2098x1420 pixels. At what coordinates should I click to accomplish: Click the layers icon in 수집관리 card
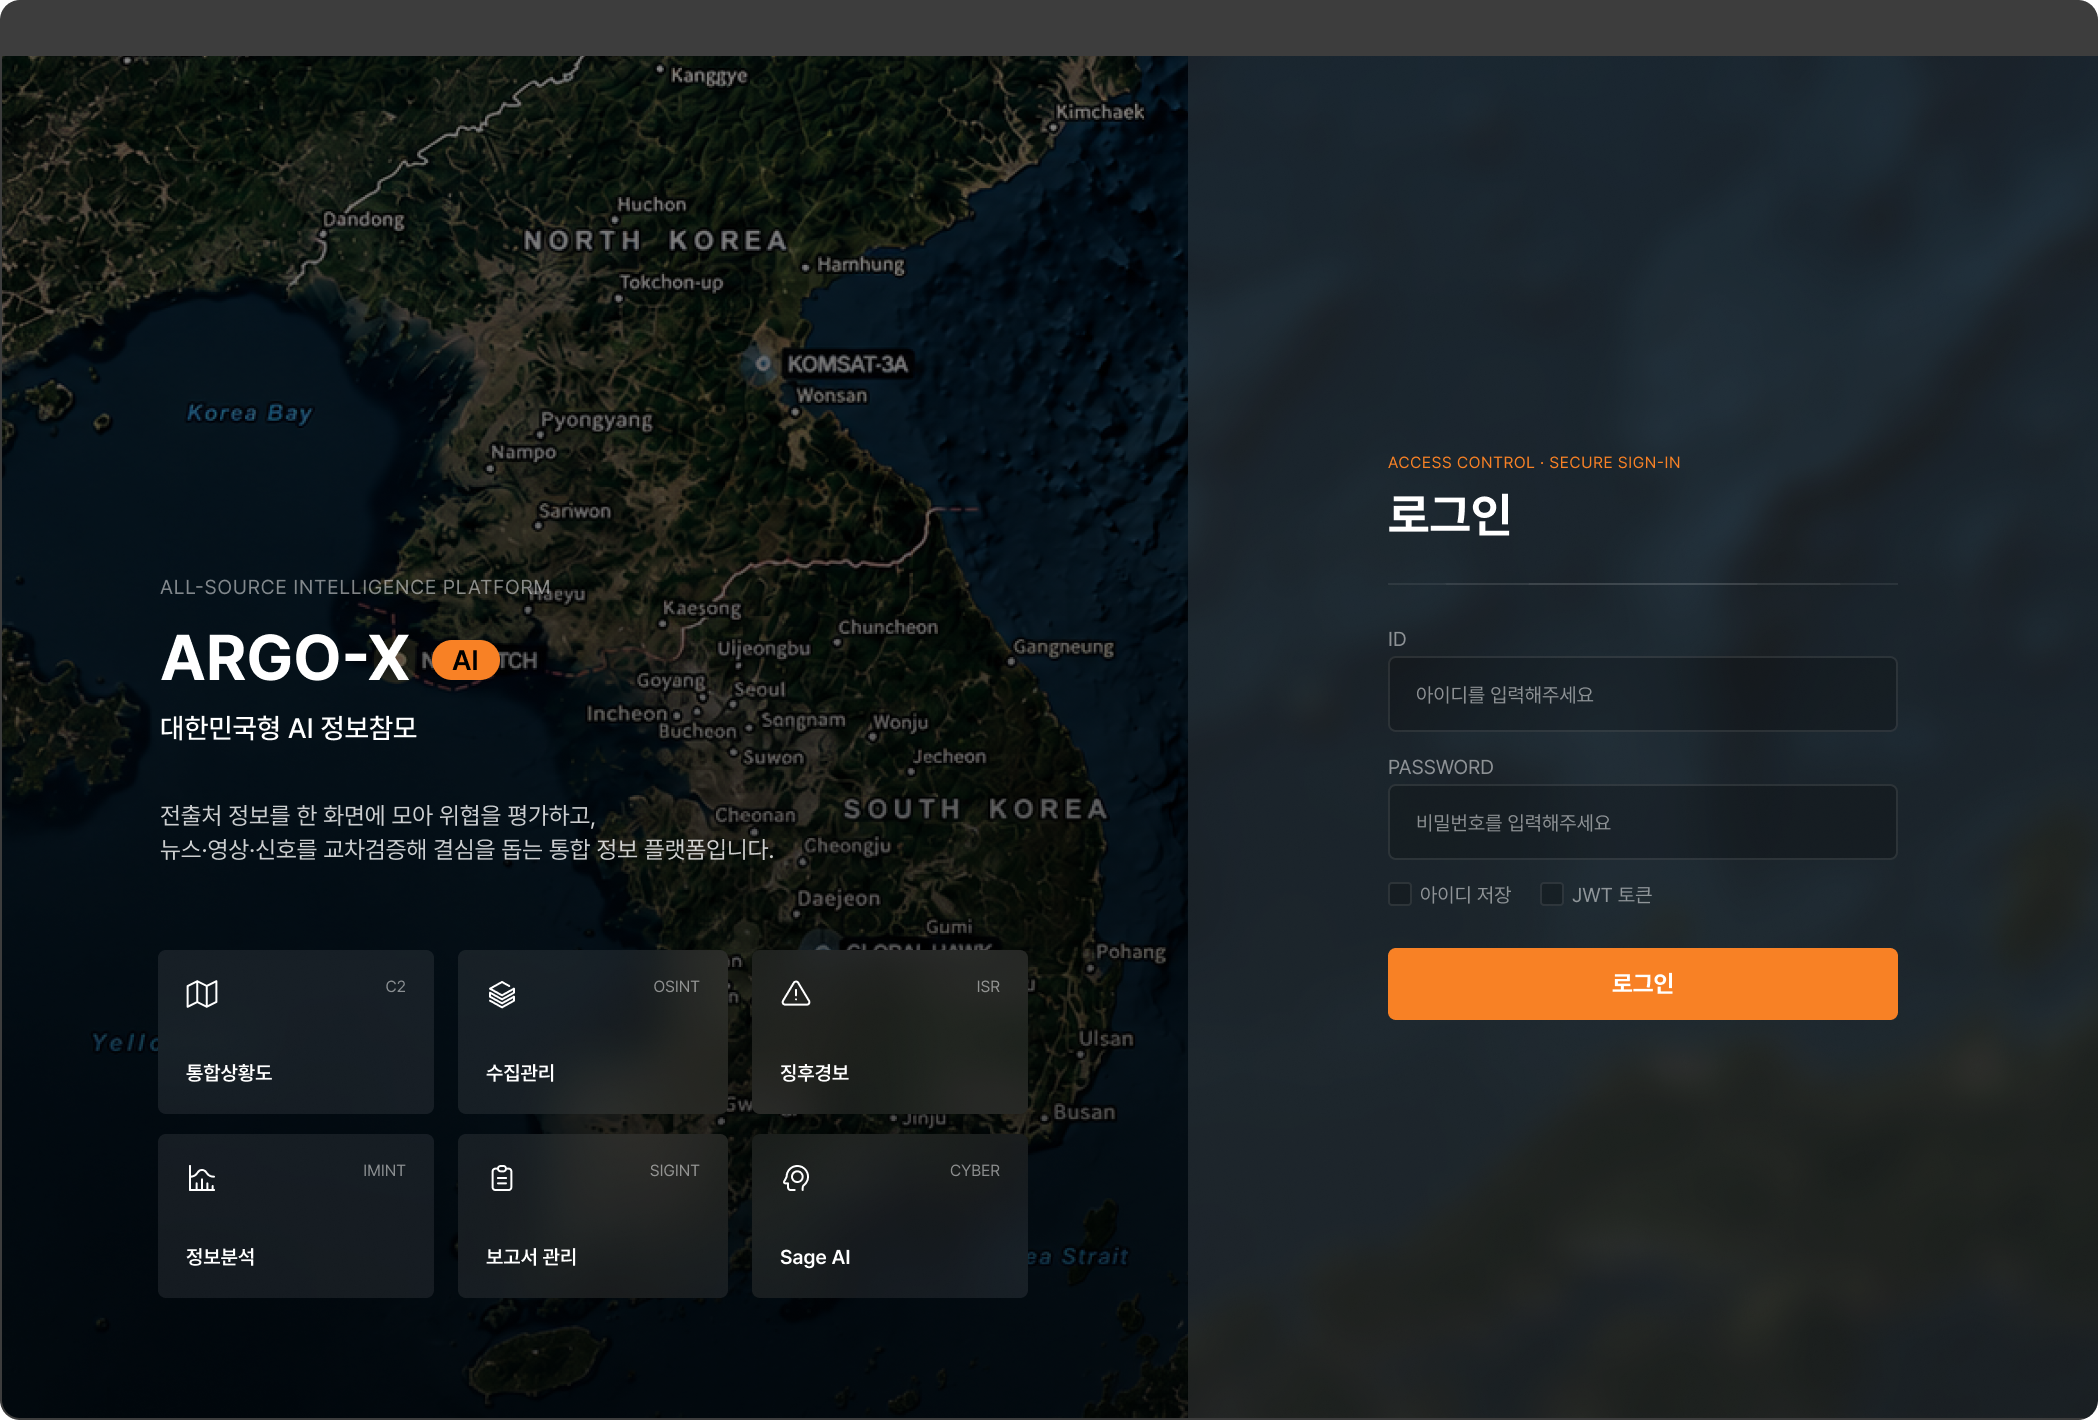coord(502,994)
